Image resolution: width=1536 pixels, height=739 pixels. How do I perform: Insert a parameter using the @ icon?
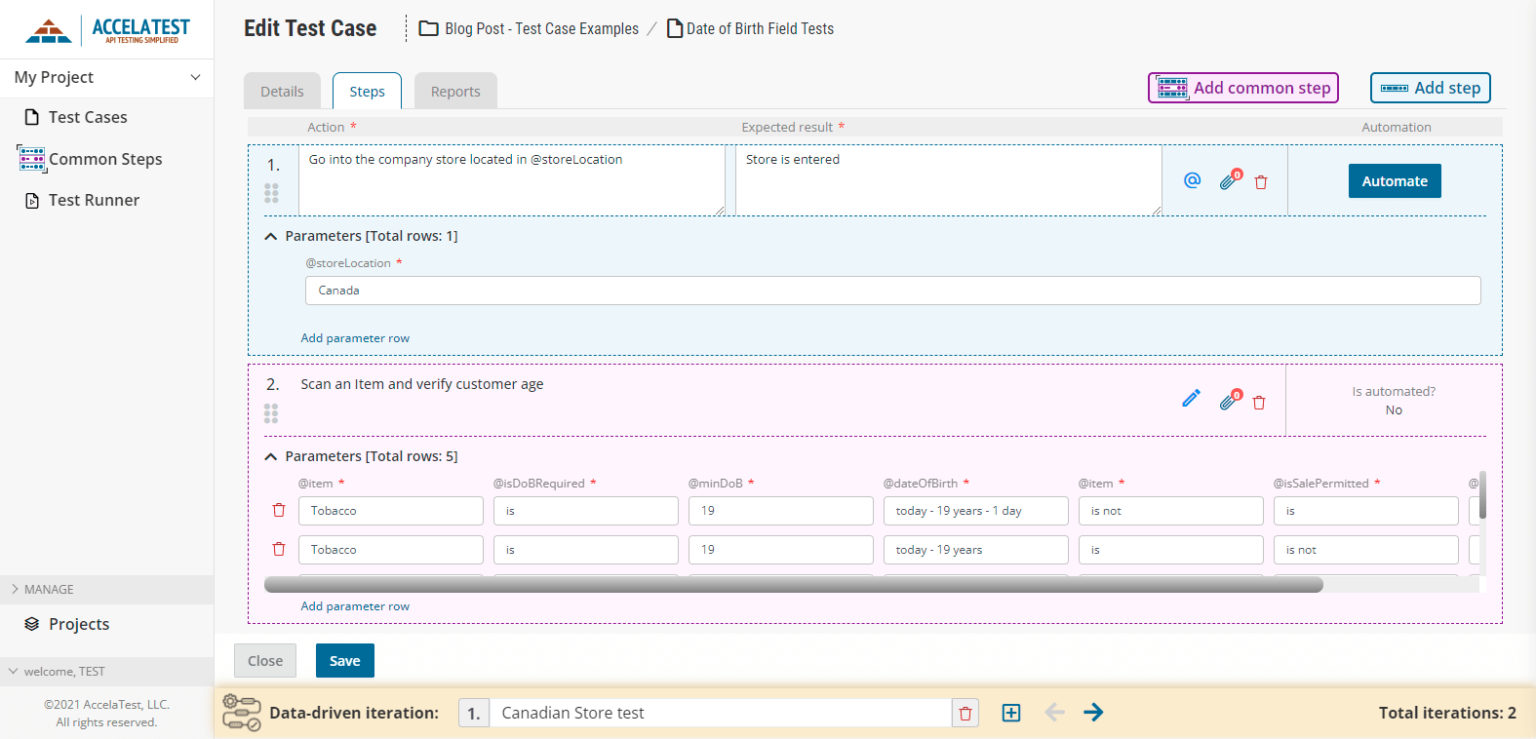click(1191, 180)
